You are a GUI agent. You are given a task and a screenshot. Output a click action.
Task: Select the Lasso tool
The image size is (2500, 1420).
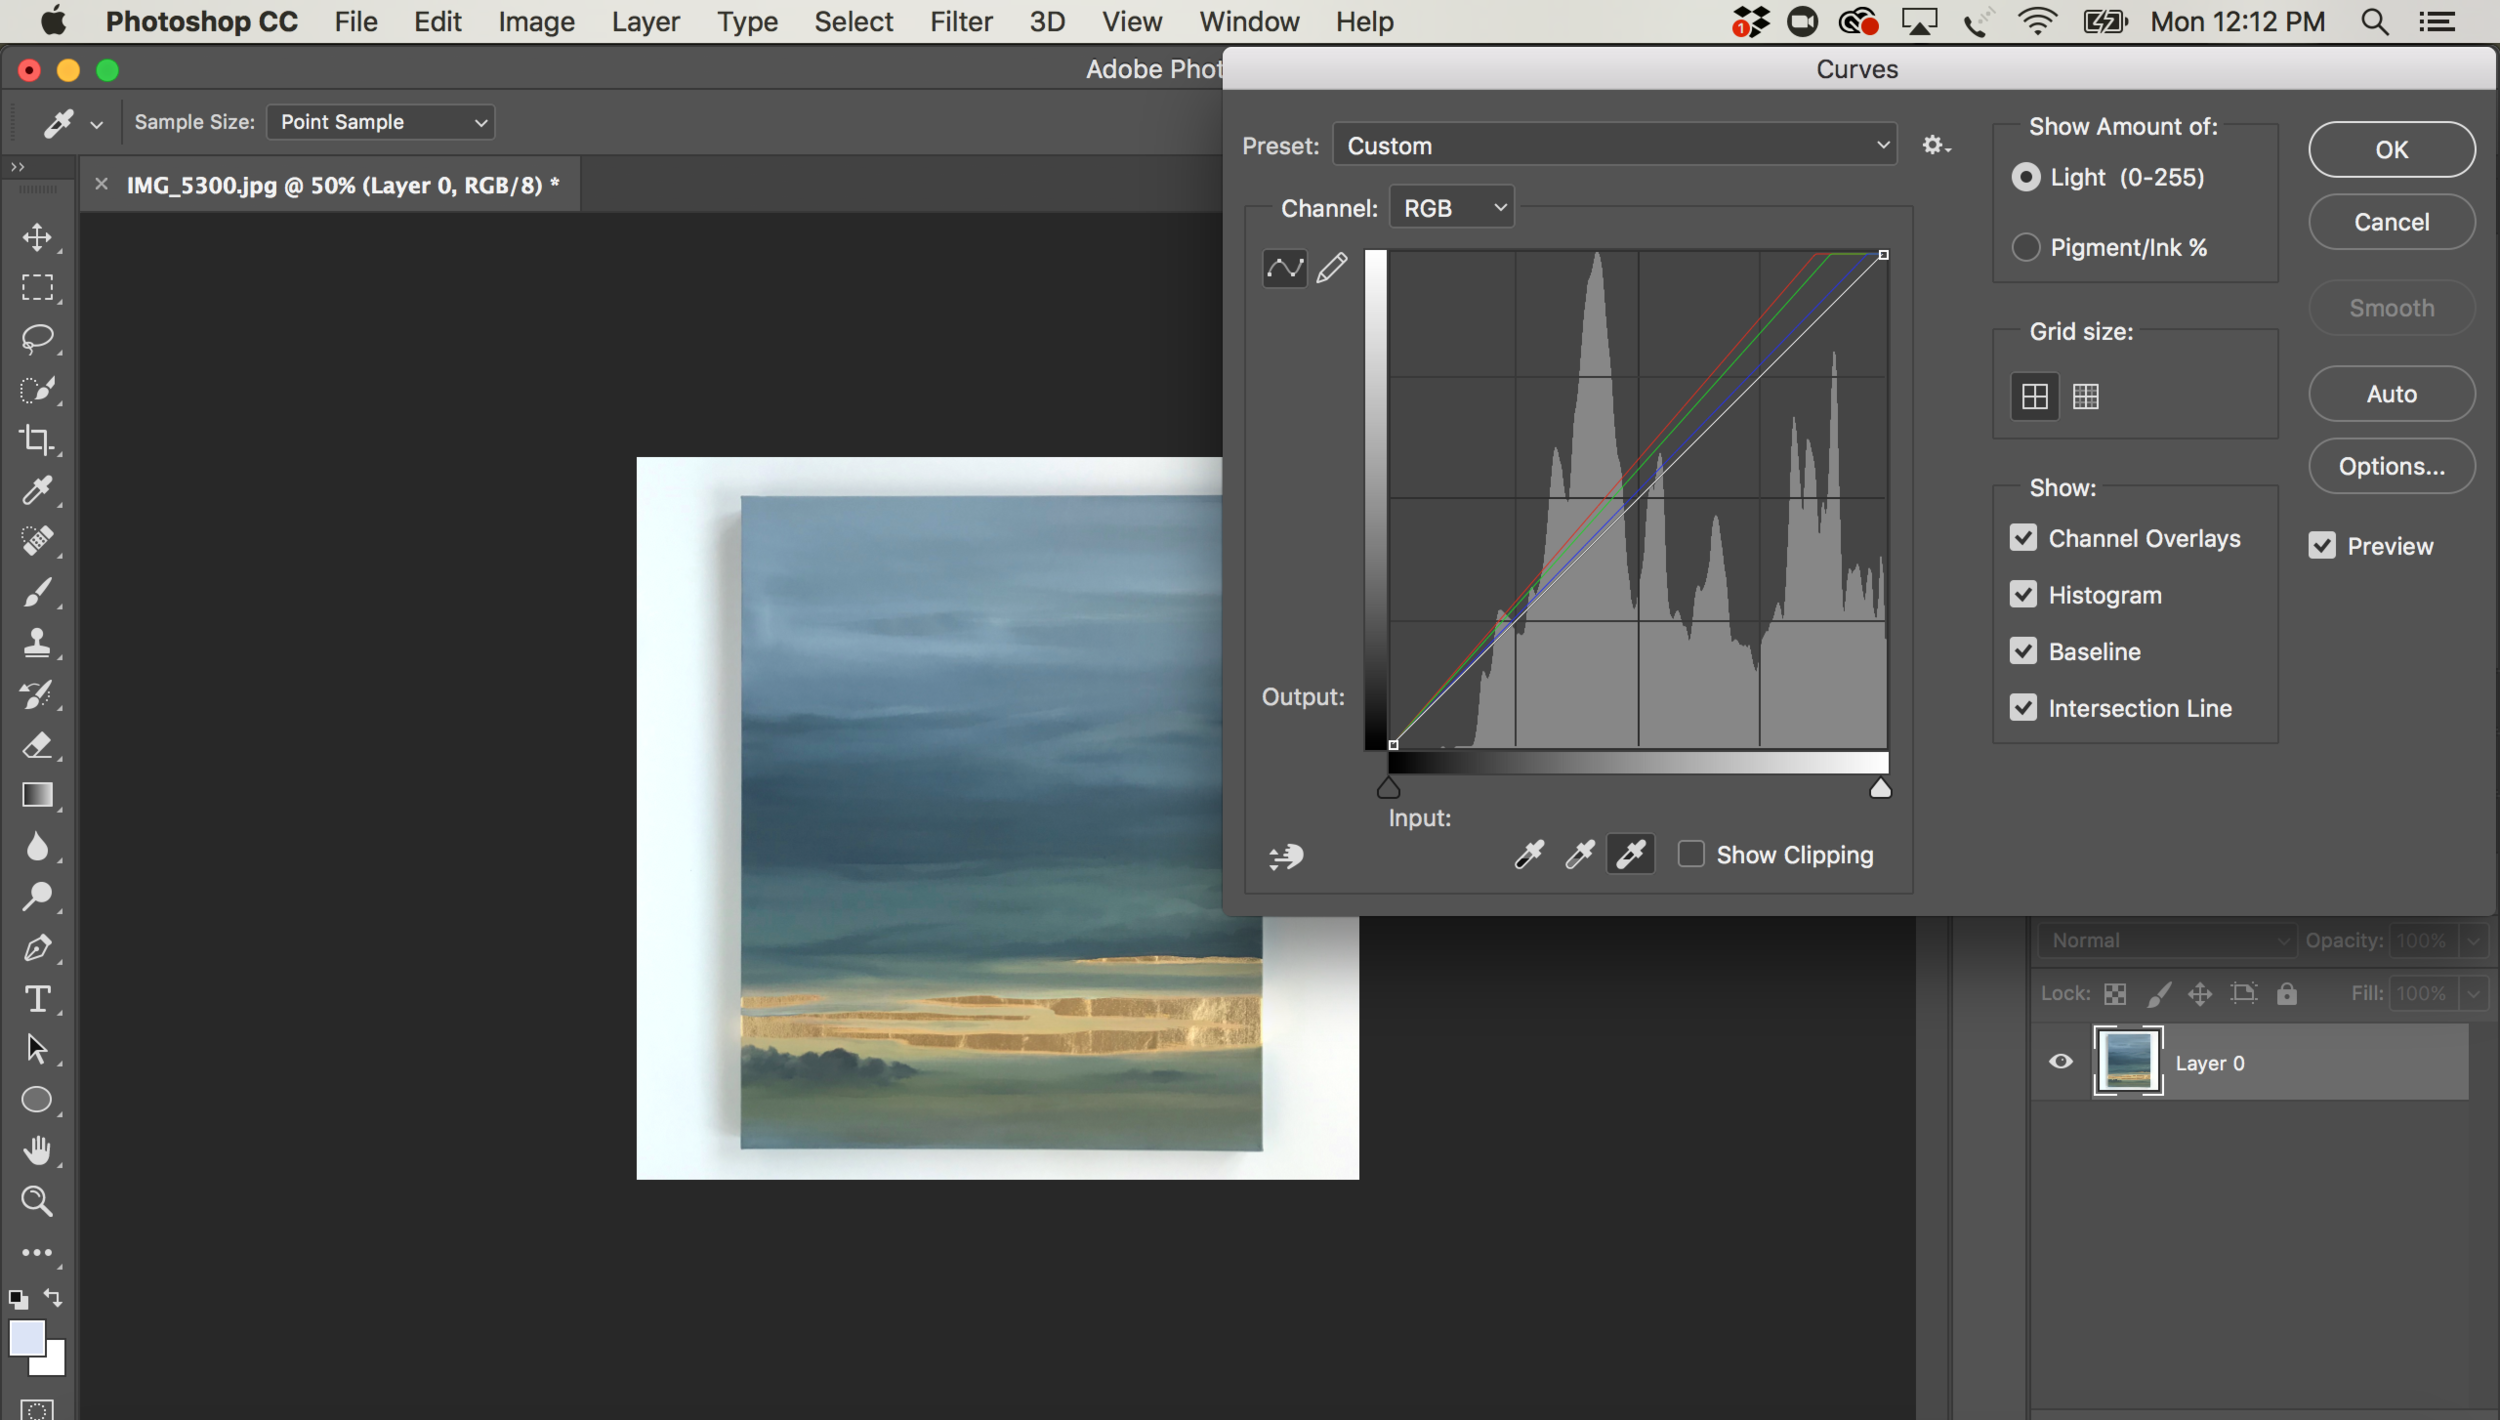coord(37,338)
